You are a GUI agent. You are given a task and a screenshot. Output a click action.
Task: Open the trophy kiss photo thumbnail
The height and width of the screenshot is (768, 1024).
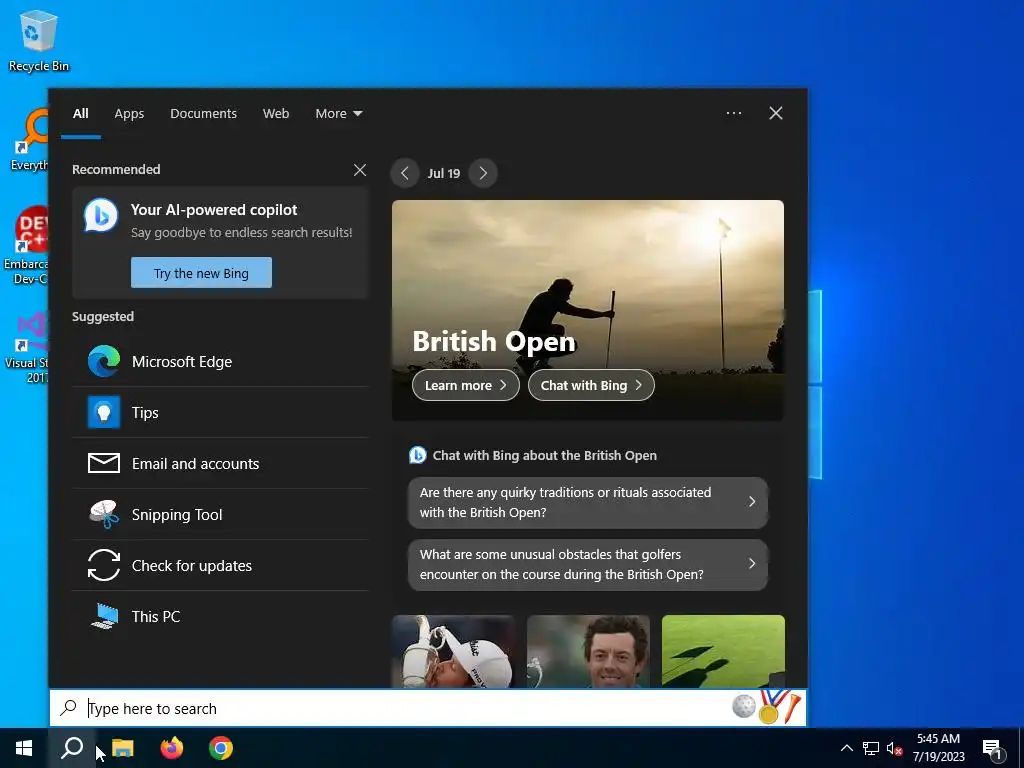pos(453,651)
